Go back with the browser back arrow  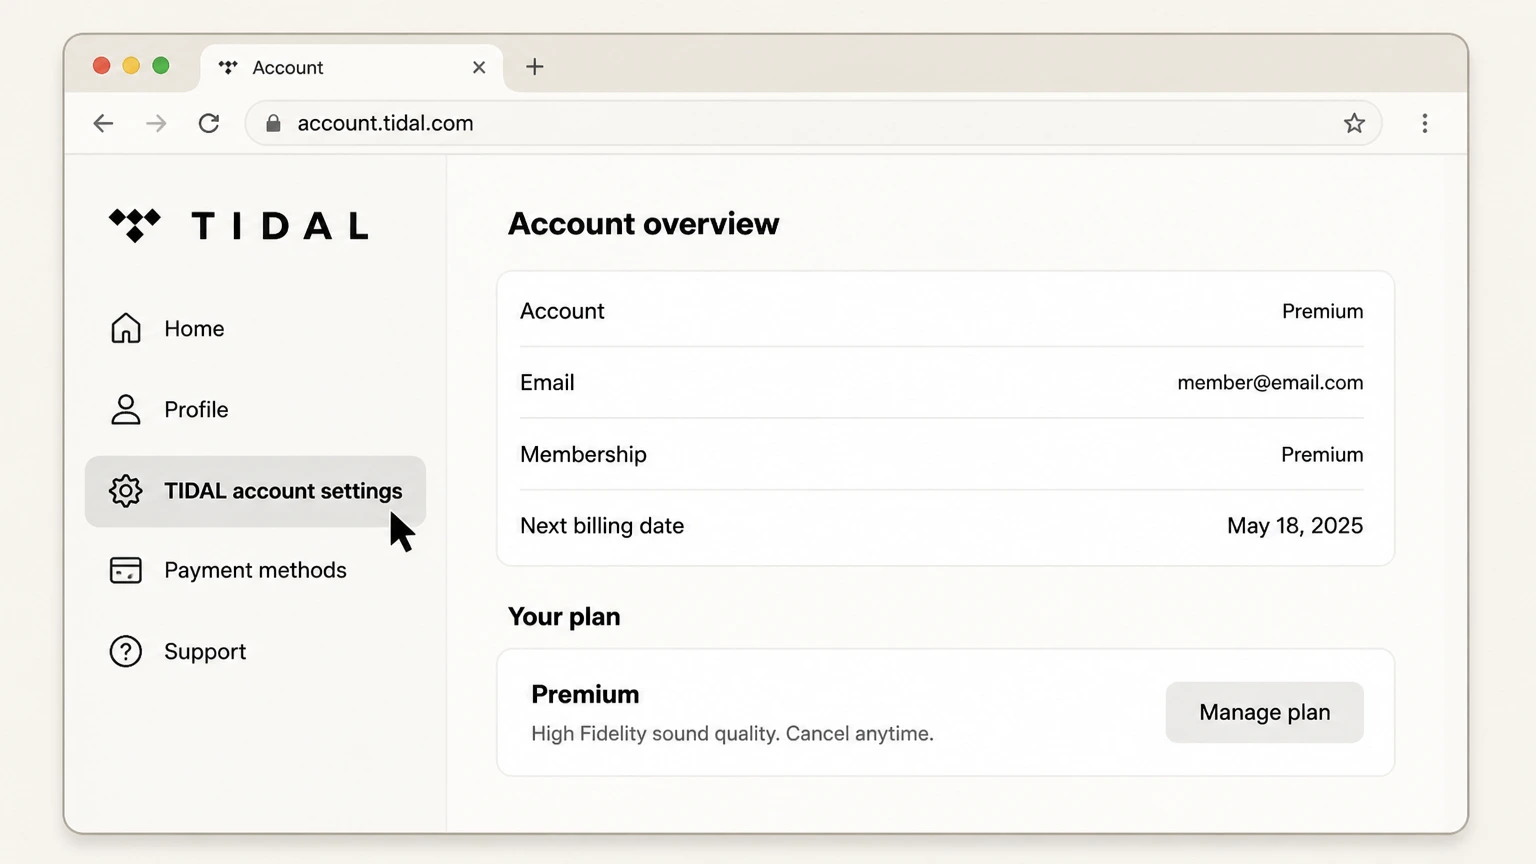pos(103,123)
